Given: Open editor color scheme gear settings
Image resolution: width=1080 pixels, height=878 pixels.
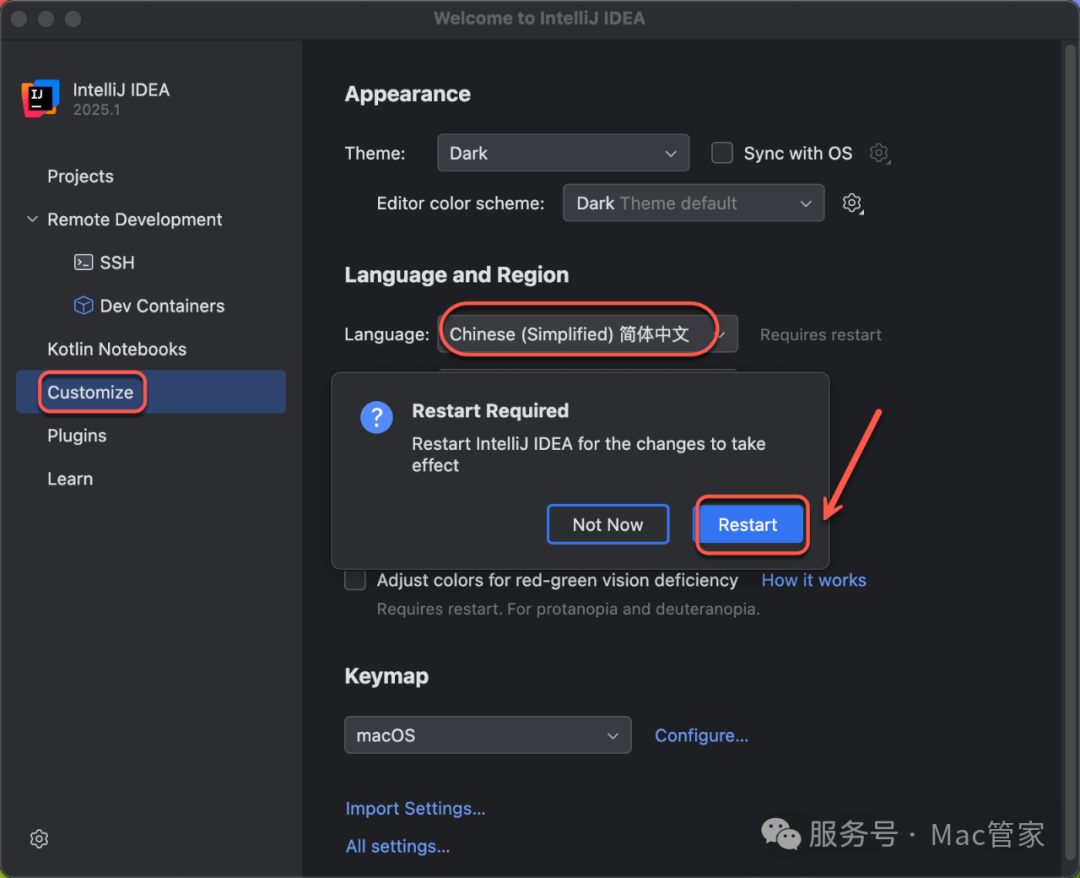Looking at the screenshot, I should point(852,203).
